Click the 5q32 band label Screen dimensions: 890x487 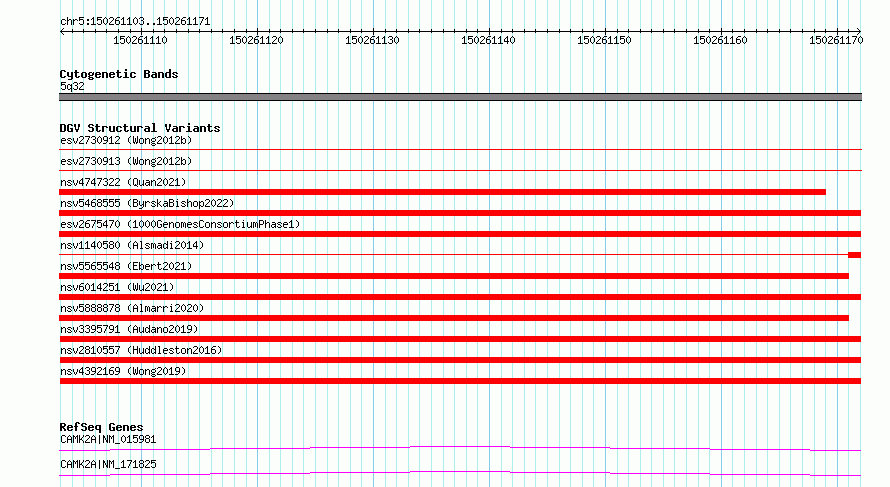coord(72,86)
